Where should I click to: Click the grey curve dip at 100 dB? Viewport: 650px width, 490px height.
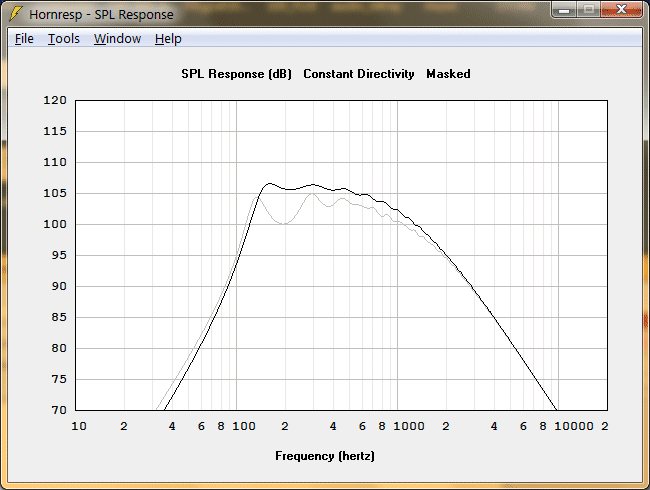click(x=284, y=224)
